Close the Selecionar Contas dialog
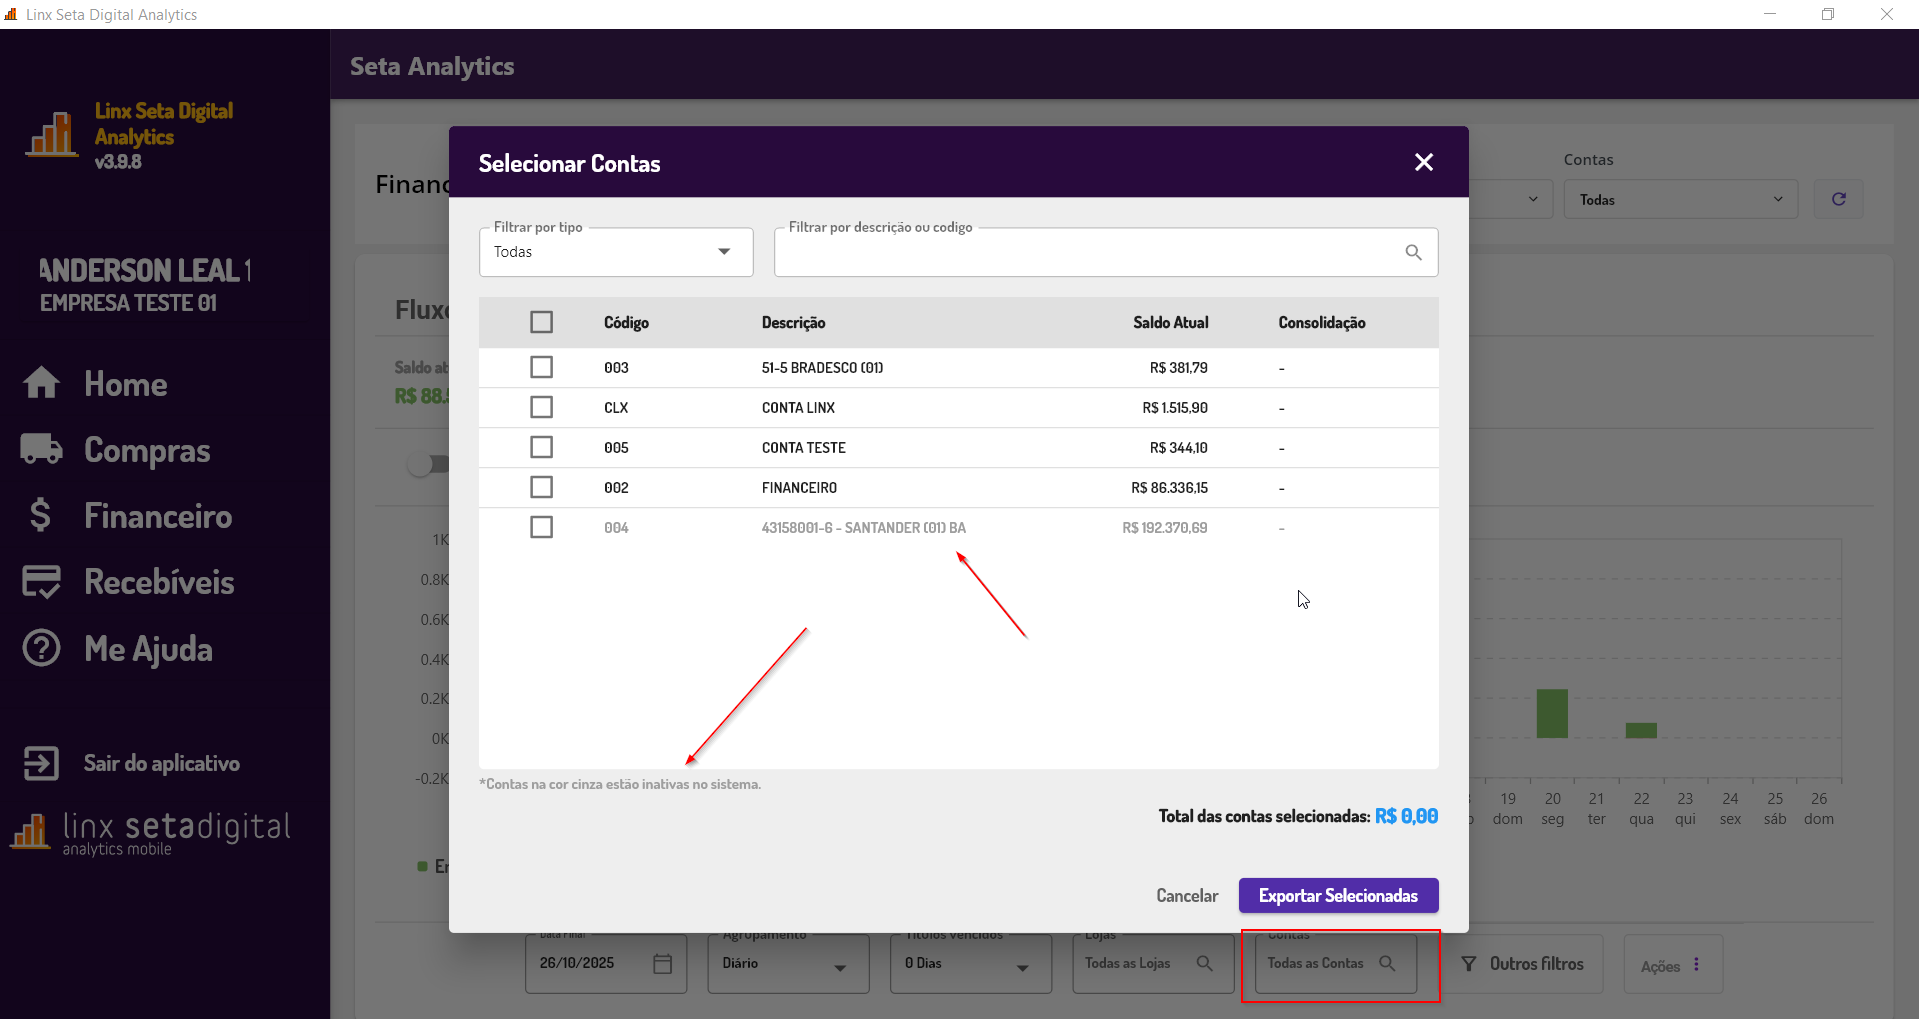1919x1019 pixels. (x=1424, y=162)
